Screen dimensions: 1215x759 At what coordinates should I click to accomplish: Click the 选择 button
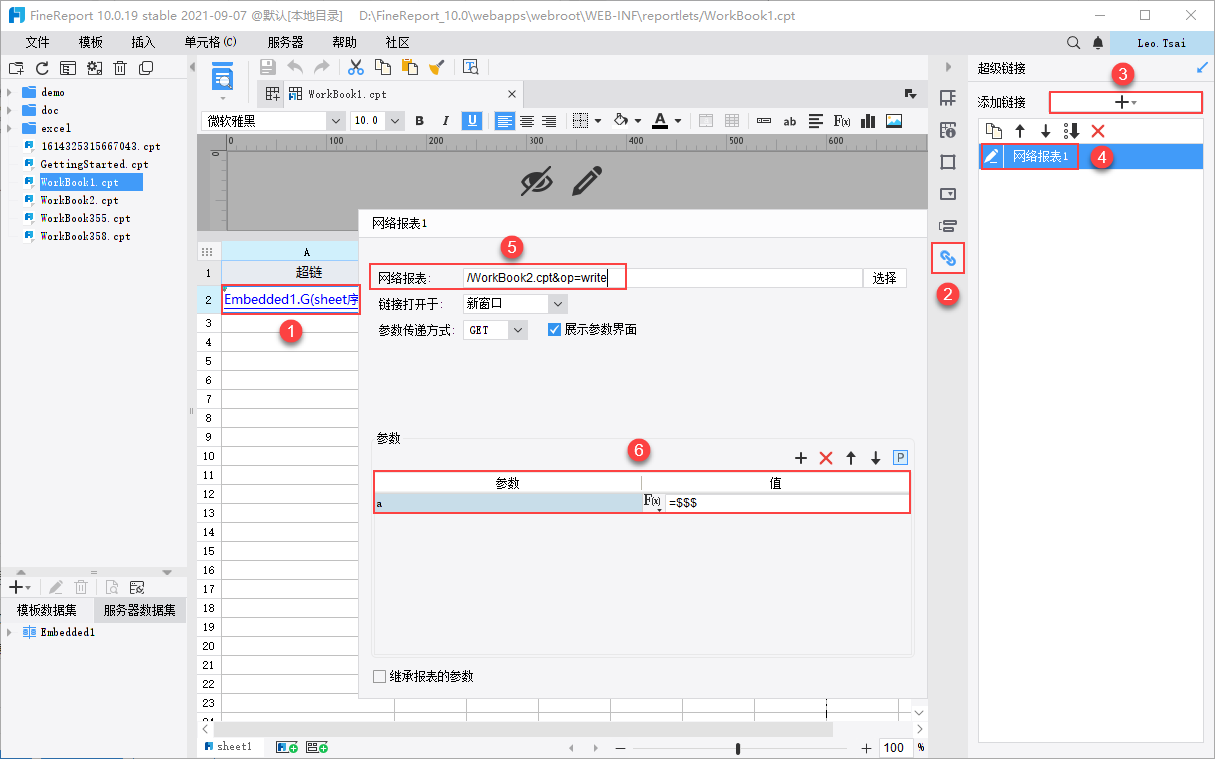tap(884, 278)
